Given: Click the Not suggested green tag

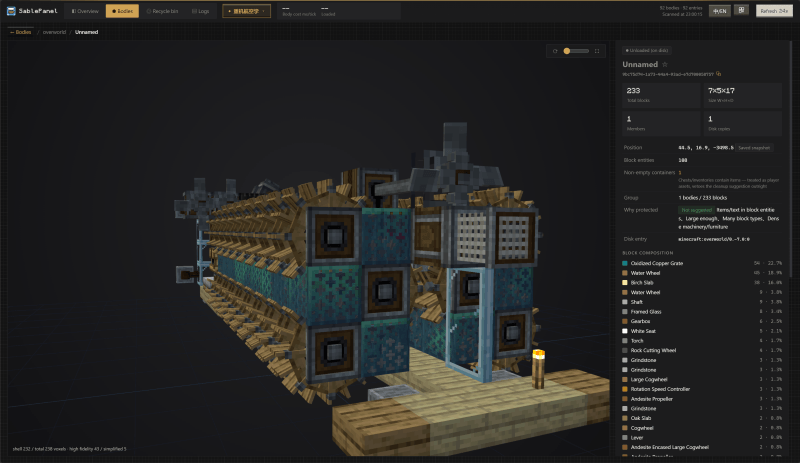Looking at the screenshot, I should [696, 210].
